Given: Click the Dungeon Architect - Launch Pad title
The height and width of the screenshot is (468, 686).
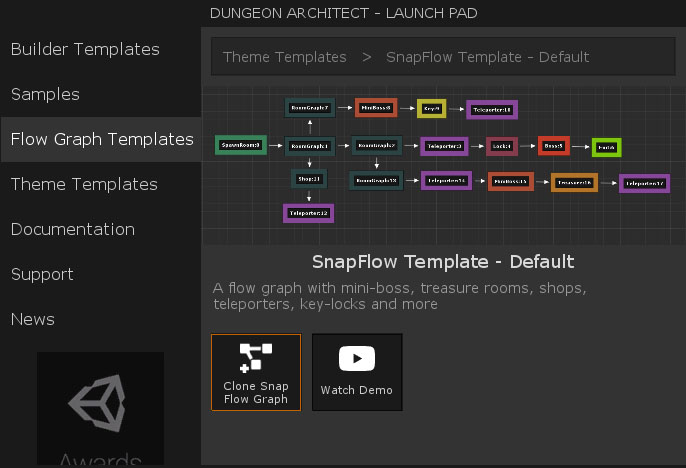Looking at the screenshot, I should click(343, 13).
